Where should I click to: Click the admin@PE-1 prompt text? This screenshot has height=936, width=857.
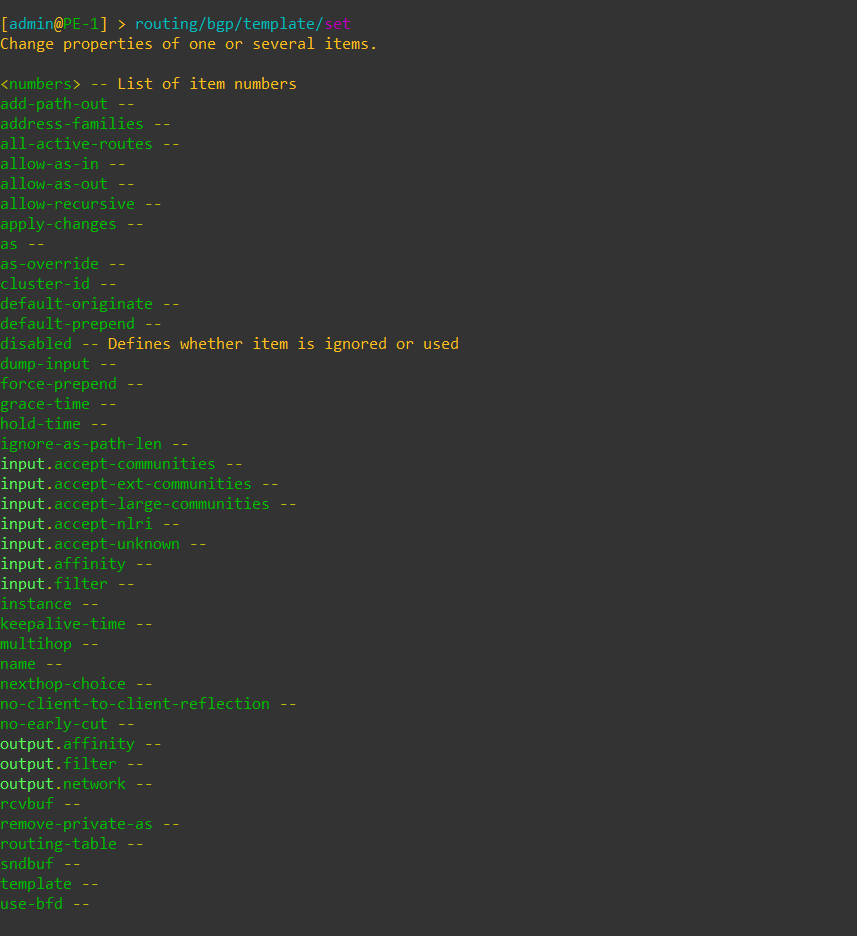(54, 24)
